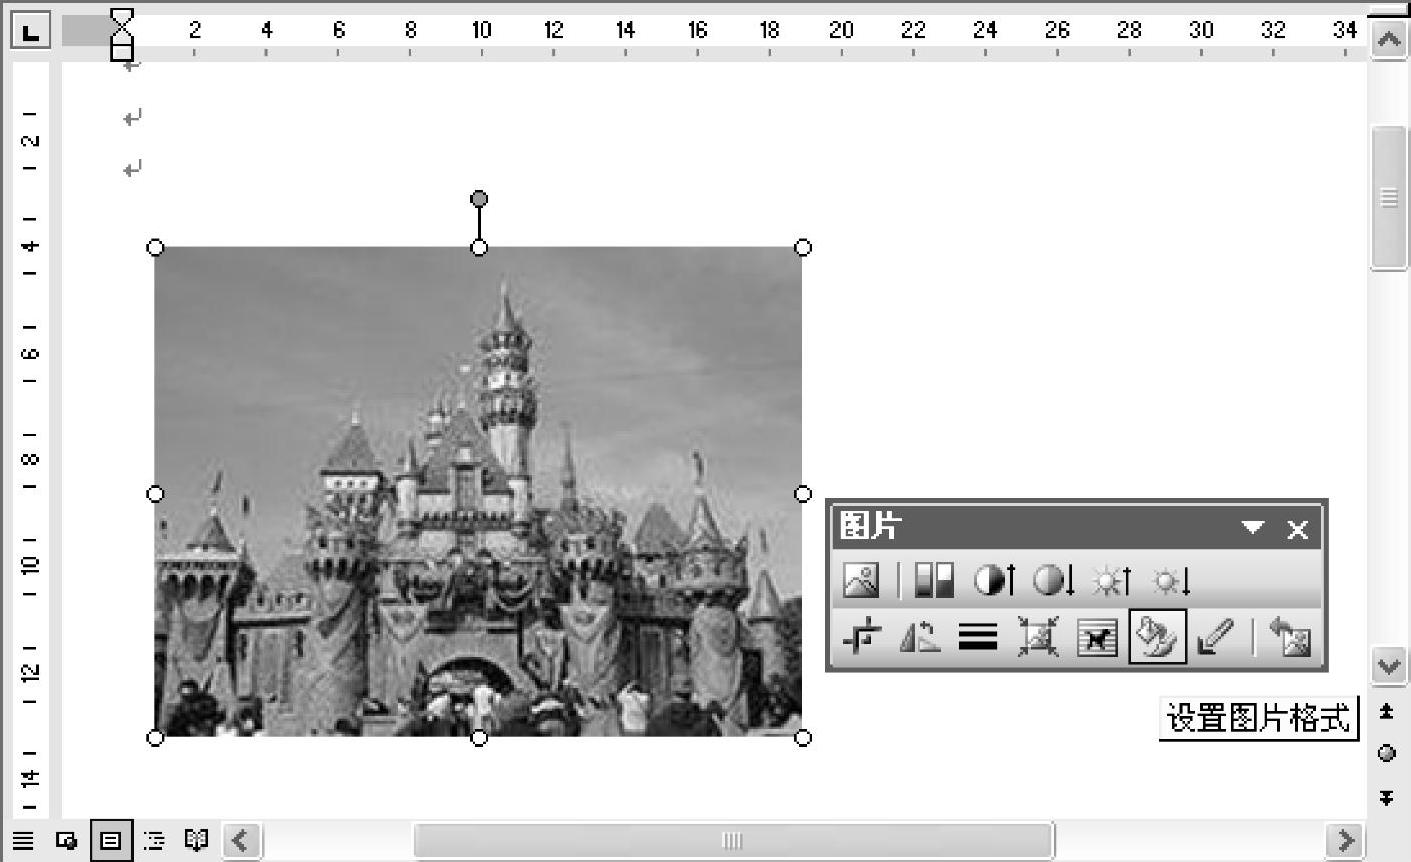The image size is (1411, 862).
Task: Click the top-right sizing handle of picture
Action: point(803,247)
